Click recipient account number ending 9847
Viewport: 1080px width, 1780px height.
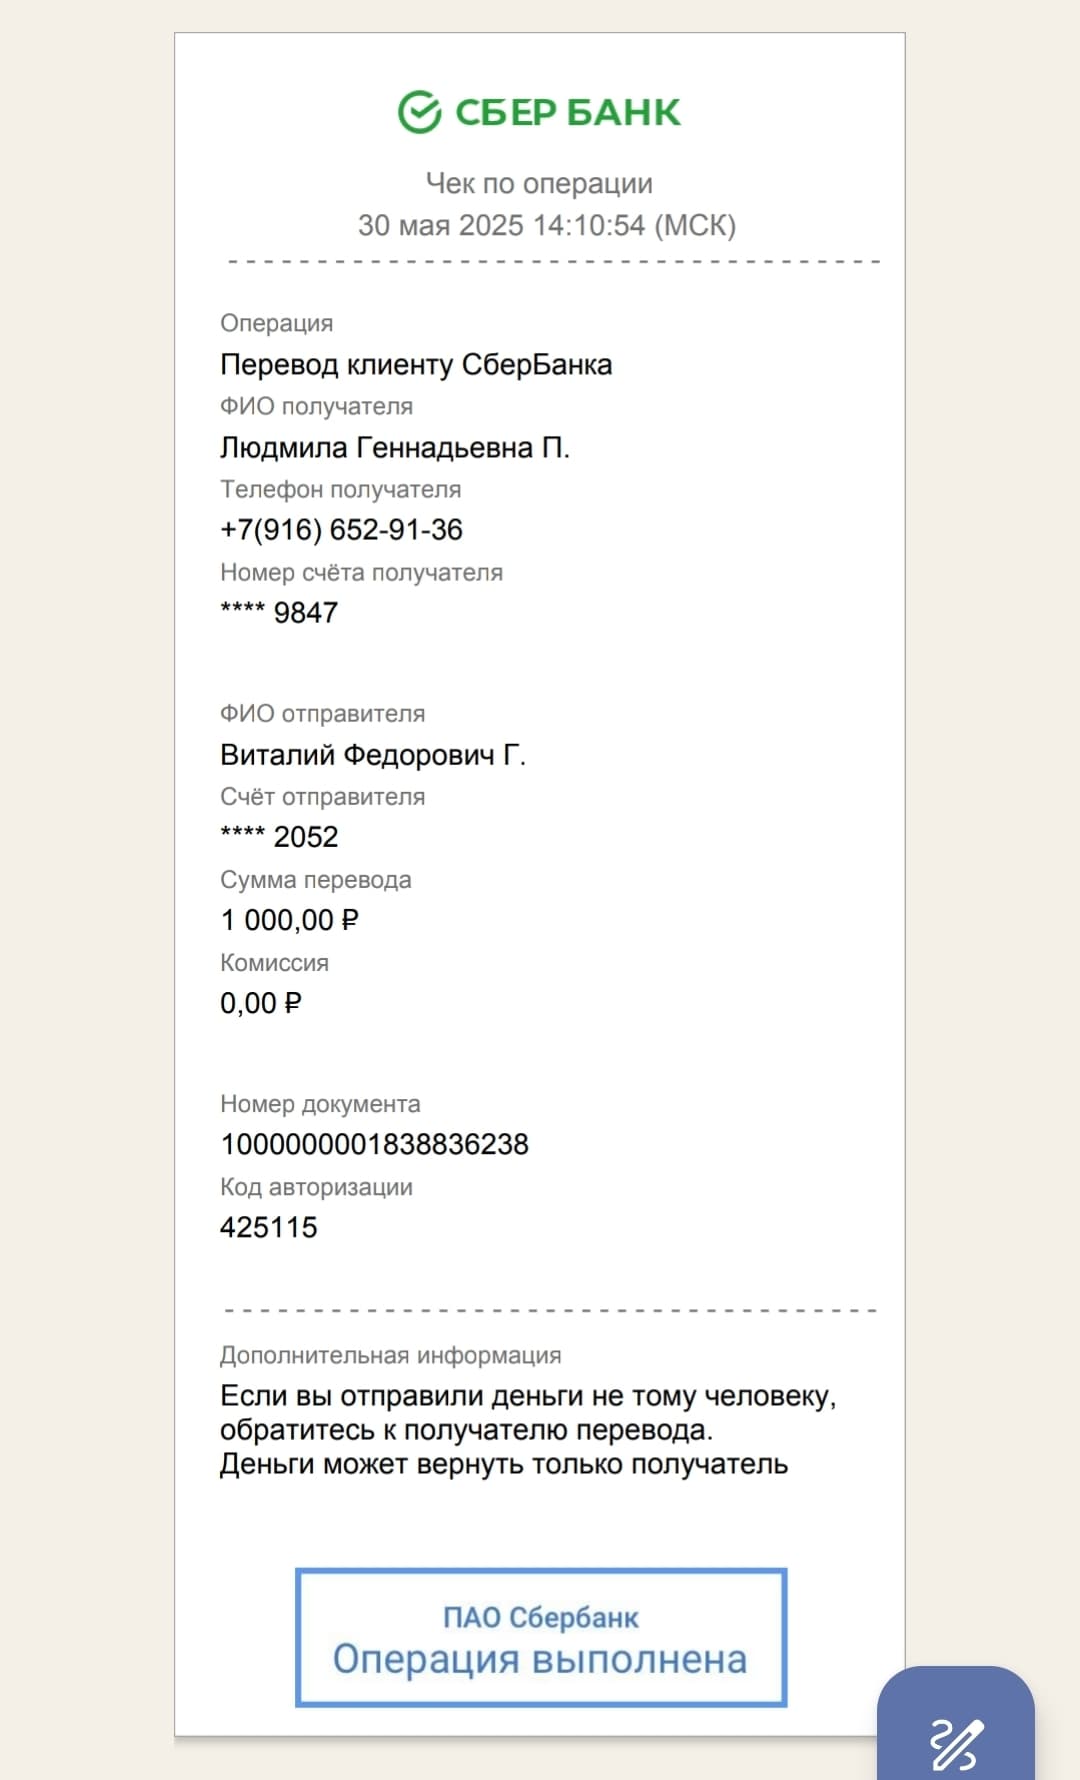pyautogui.click(x=279, y=612)
